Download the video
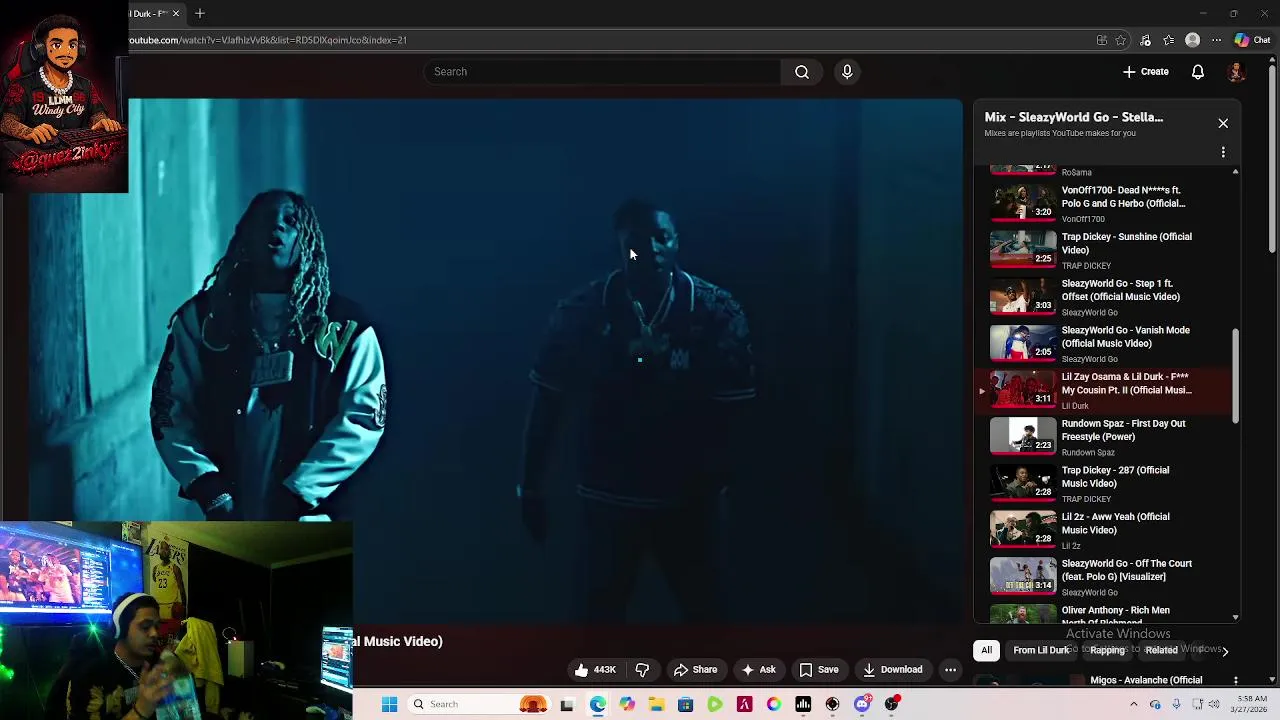This screenshot has height=720, width=1280. click(893, 670)
